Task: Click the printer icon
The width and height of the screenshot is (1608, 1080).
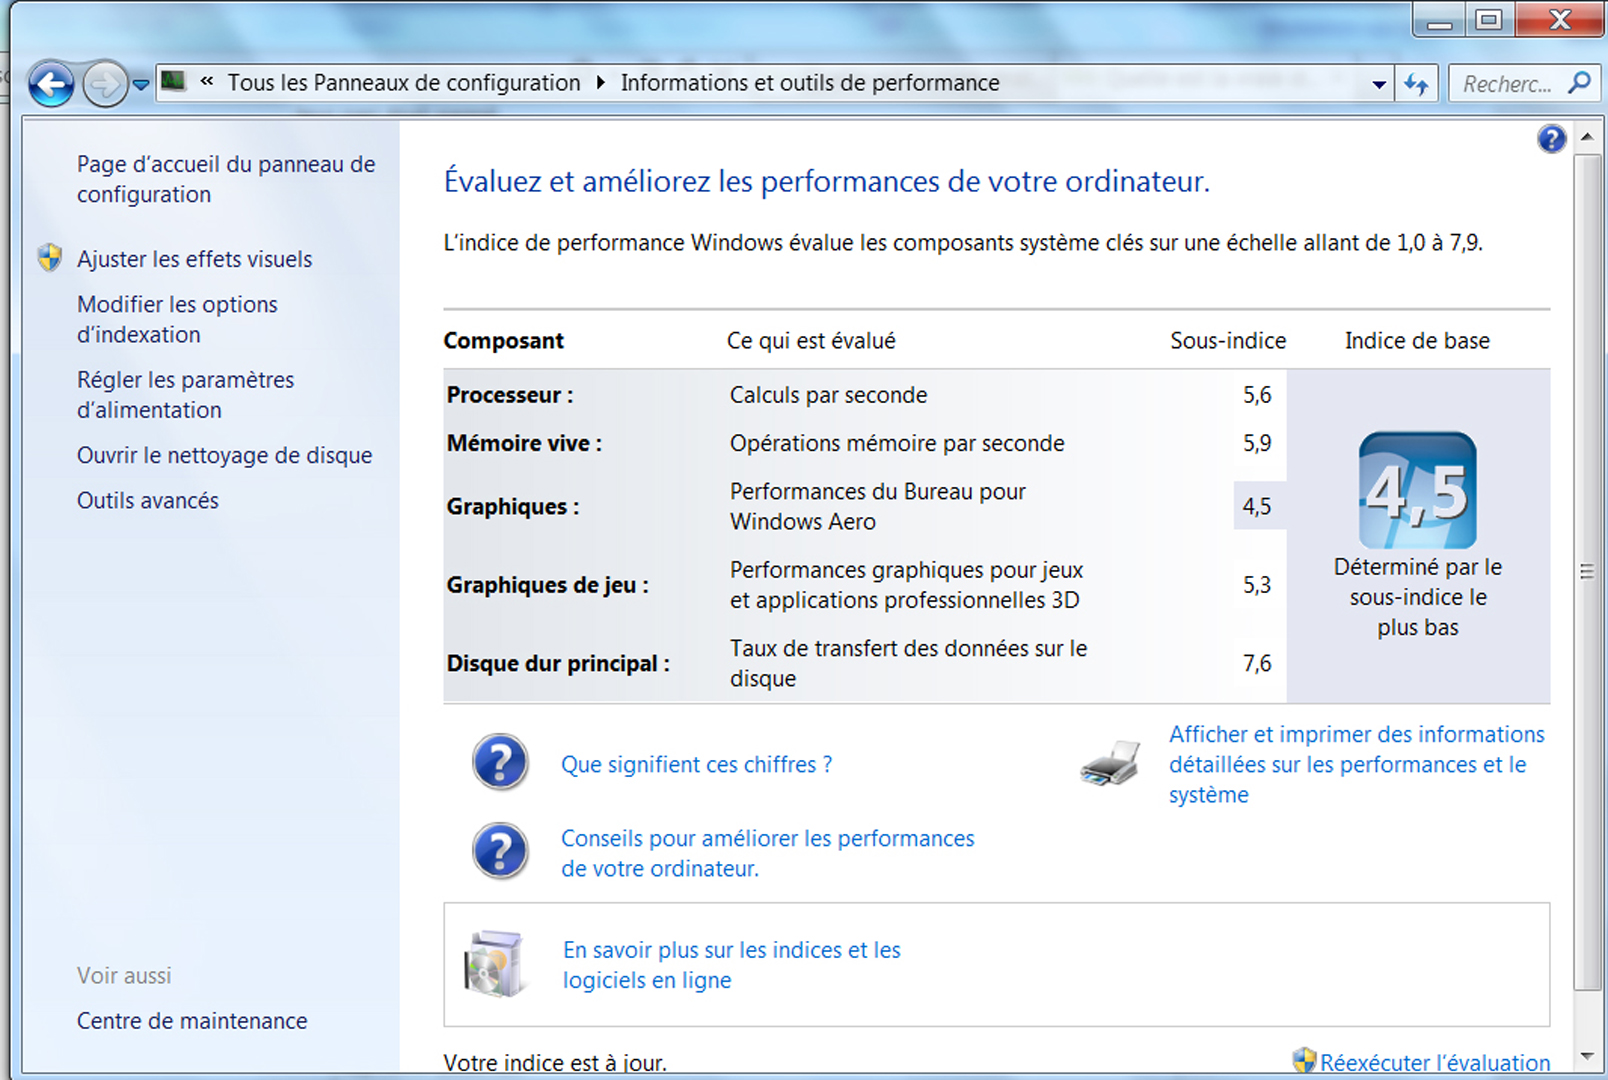Action: (x=1110, y=764)
